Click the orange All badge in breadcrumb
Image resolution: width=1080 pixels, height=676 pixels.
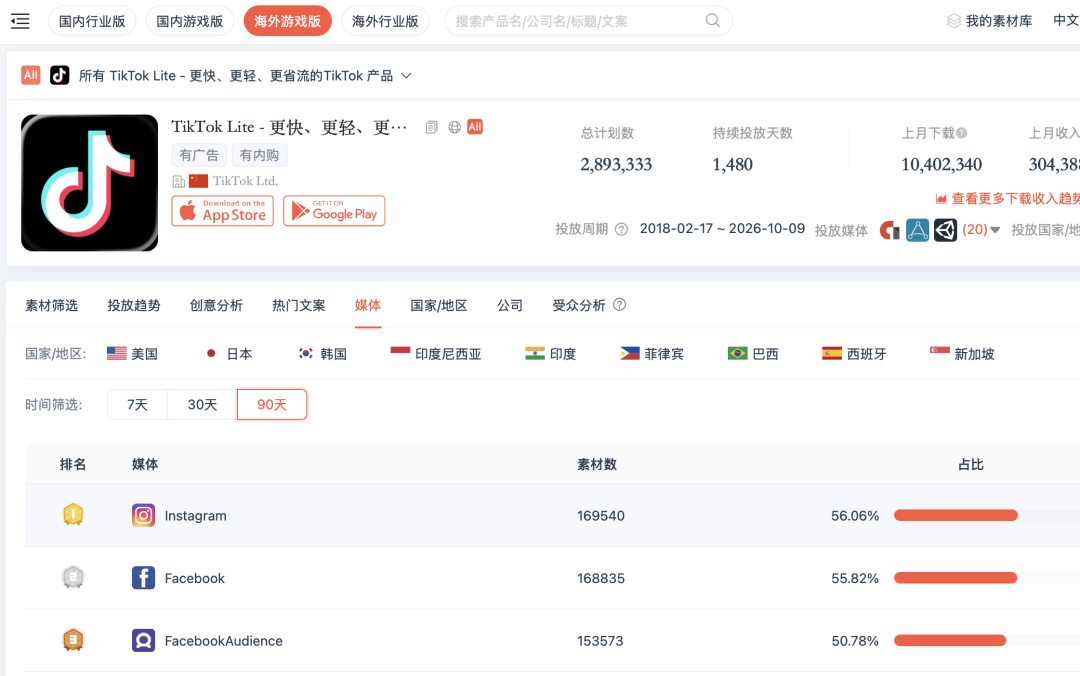pyautogui.click(x=31, y=75)
